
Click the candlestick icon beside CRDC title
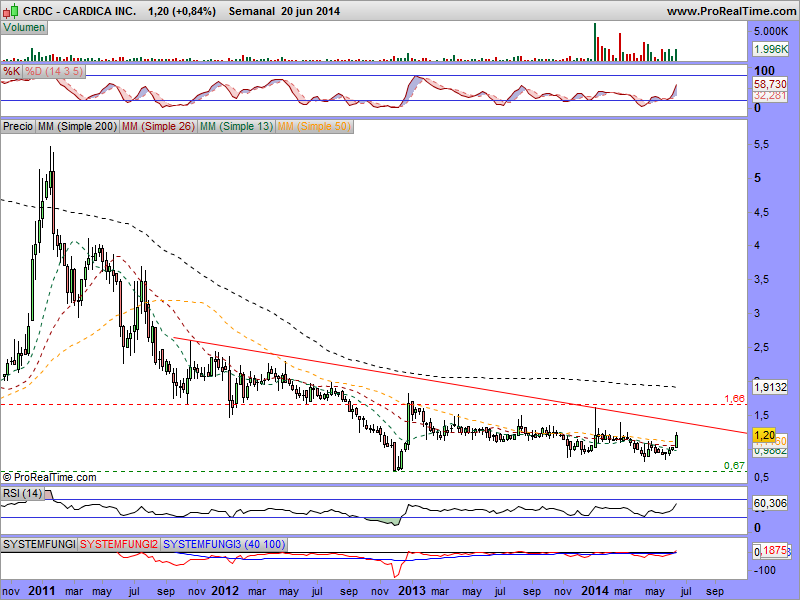point(8,11)
